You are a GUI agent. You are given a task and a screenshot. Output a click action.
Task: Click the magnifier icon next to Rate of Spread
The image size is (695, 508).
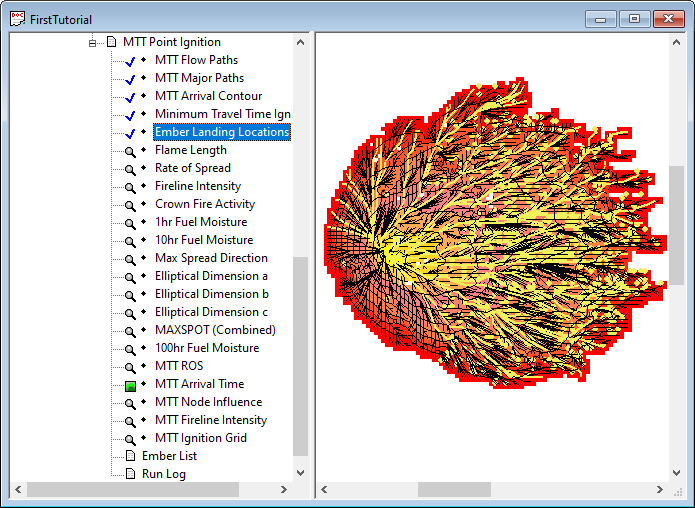pos(129,169)
